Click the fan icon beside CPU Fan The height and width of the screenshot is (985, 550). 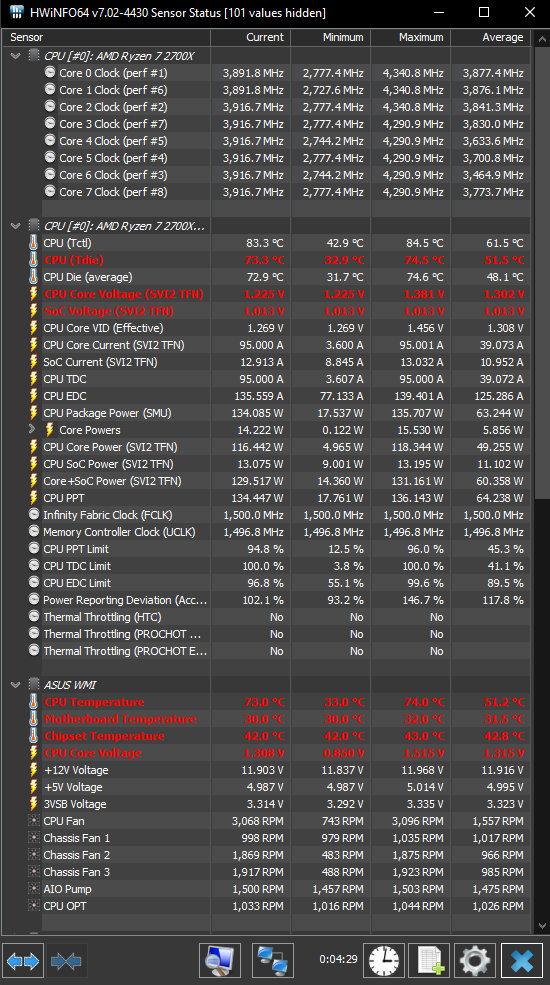34,820
